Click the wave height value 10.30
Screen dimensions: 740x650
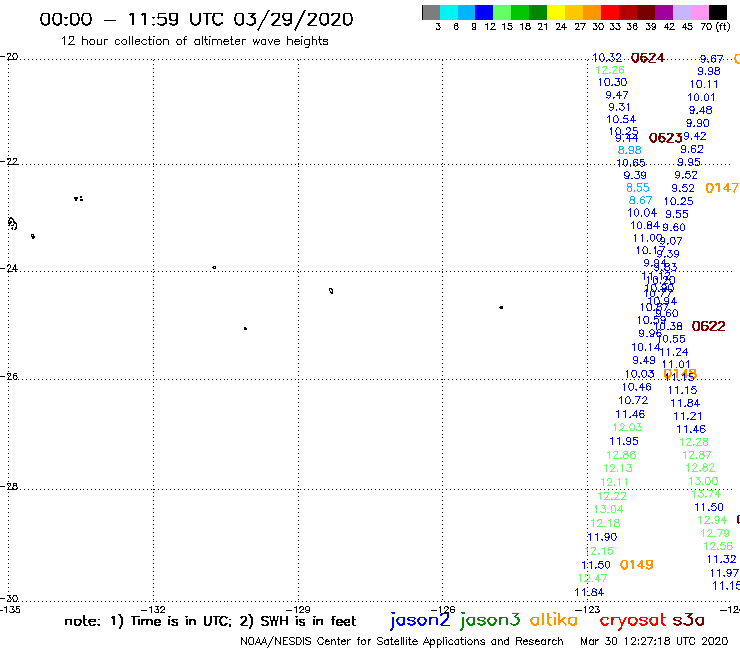[613, 82]
